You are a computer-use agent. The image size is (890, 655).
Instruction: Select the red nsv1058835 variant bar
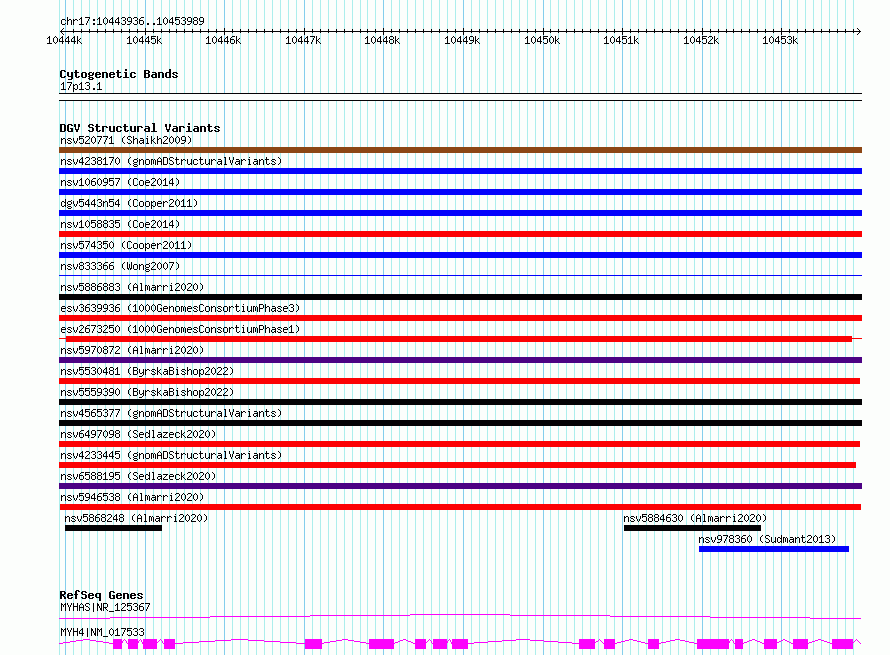460,234
